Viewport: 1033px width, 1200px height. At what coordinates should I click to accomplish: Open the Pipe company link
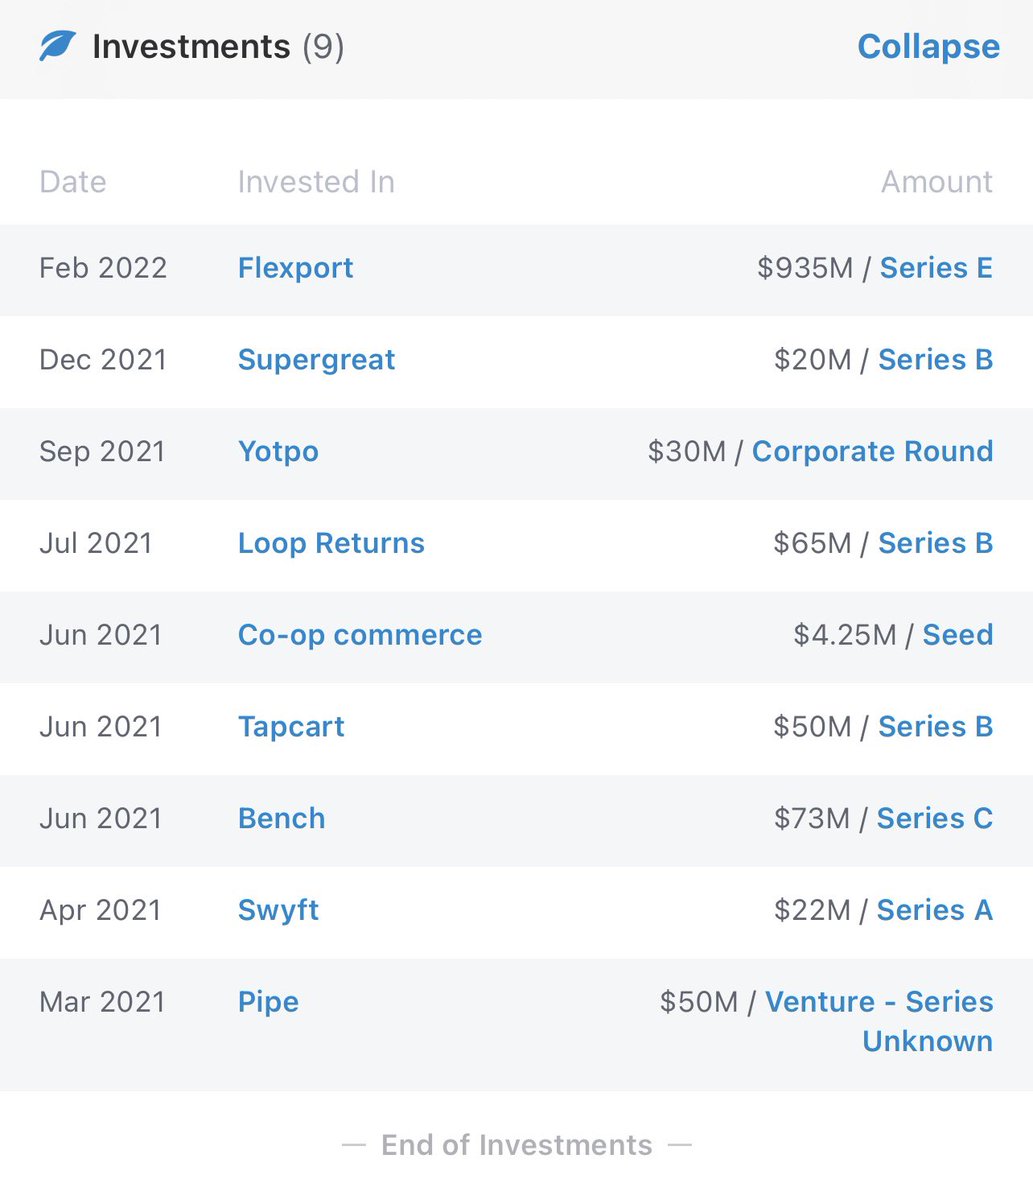268,1002
